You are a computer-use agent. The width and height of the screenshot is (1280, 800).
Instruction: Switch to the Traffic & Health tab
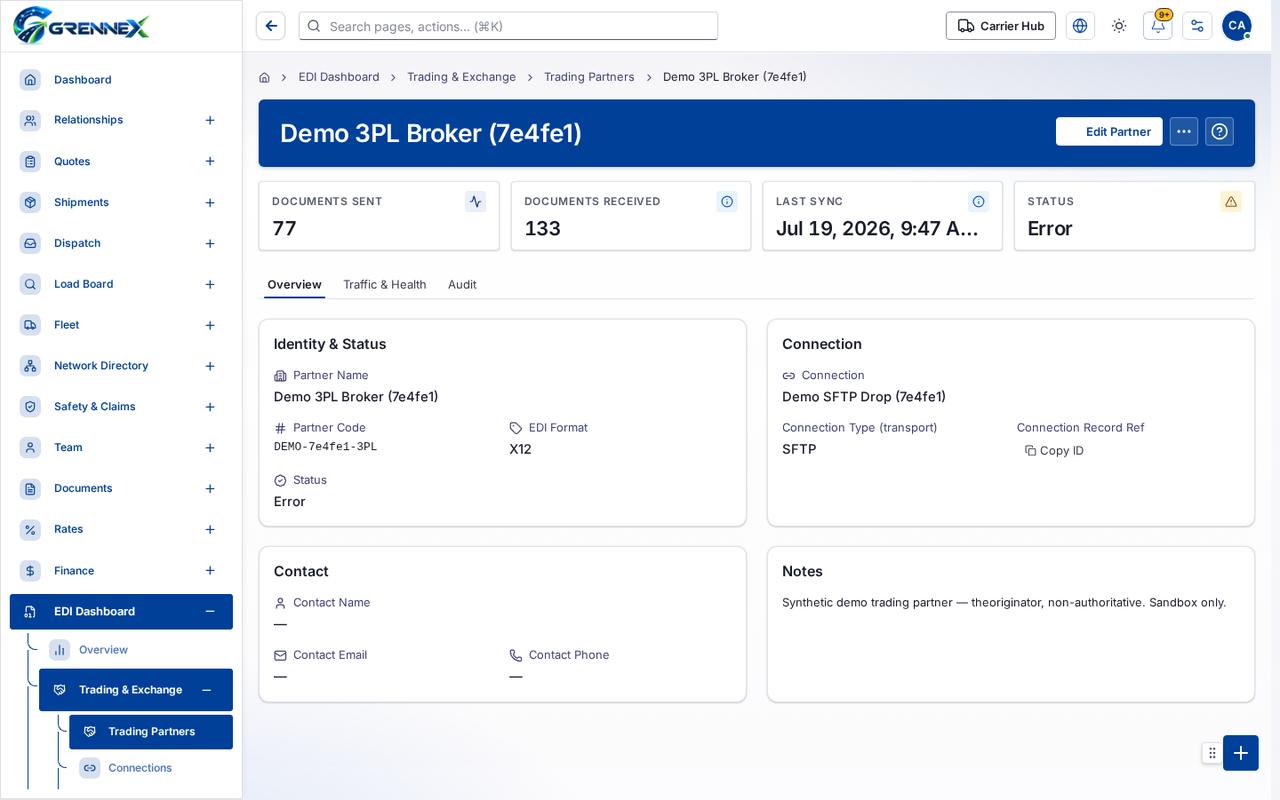click(x=385, y=285)
